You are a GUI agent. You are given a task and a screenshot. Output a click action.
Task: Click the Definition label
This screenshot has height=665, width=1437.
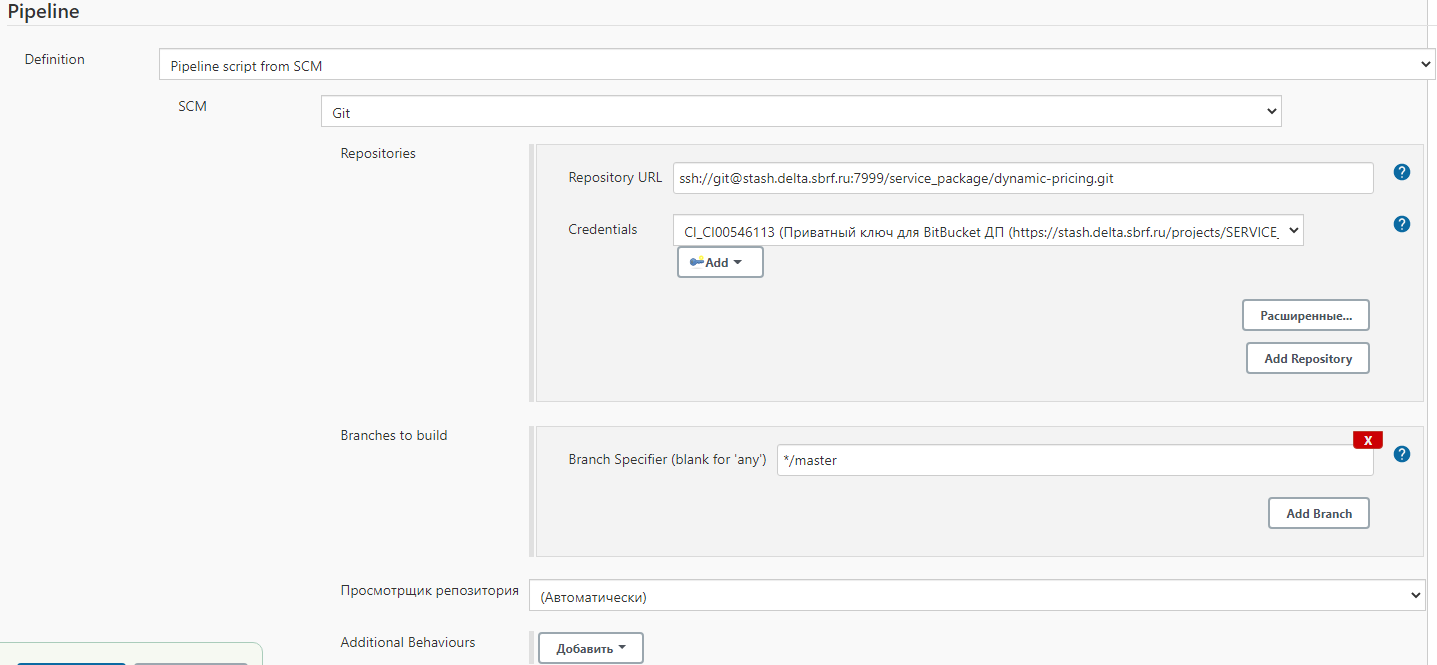(x=55, y=59)
